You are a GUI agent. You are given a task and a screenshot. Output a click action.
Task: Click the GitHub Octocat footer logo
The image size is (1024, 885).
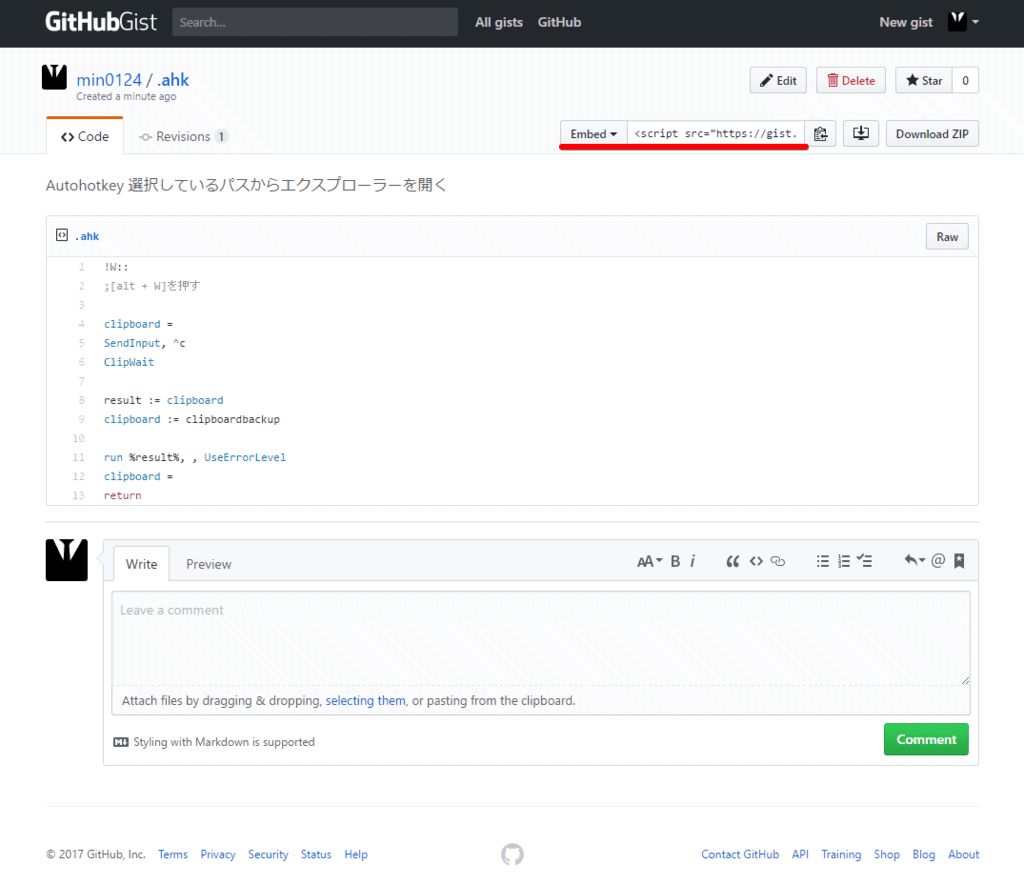(x=512, y=854)
